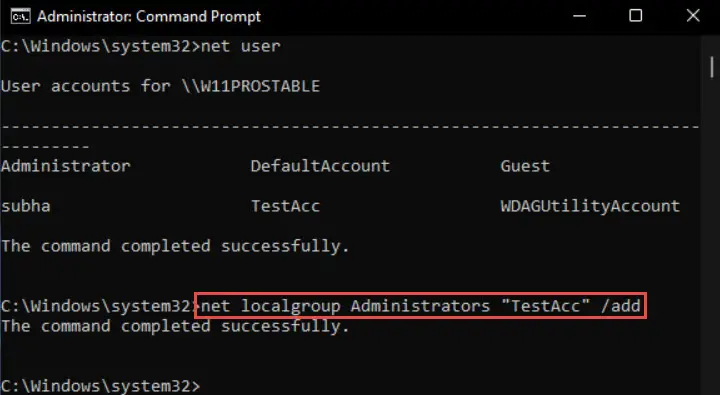
Task: Click the Guest account entry
Action: pyautogui.click(x=525, y=166)
